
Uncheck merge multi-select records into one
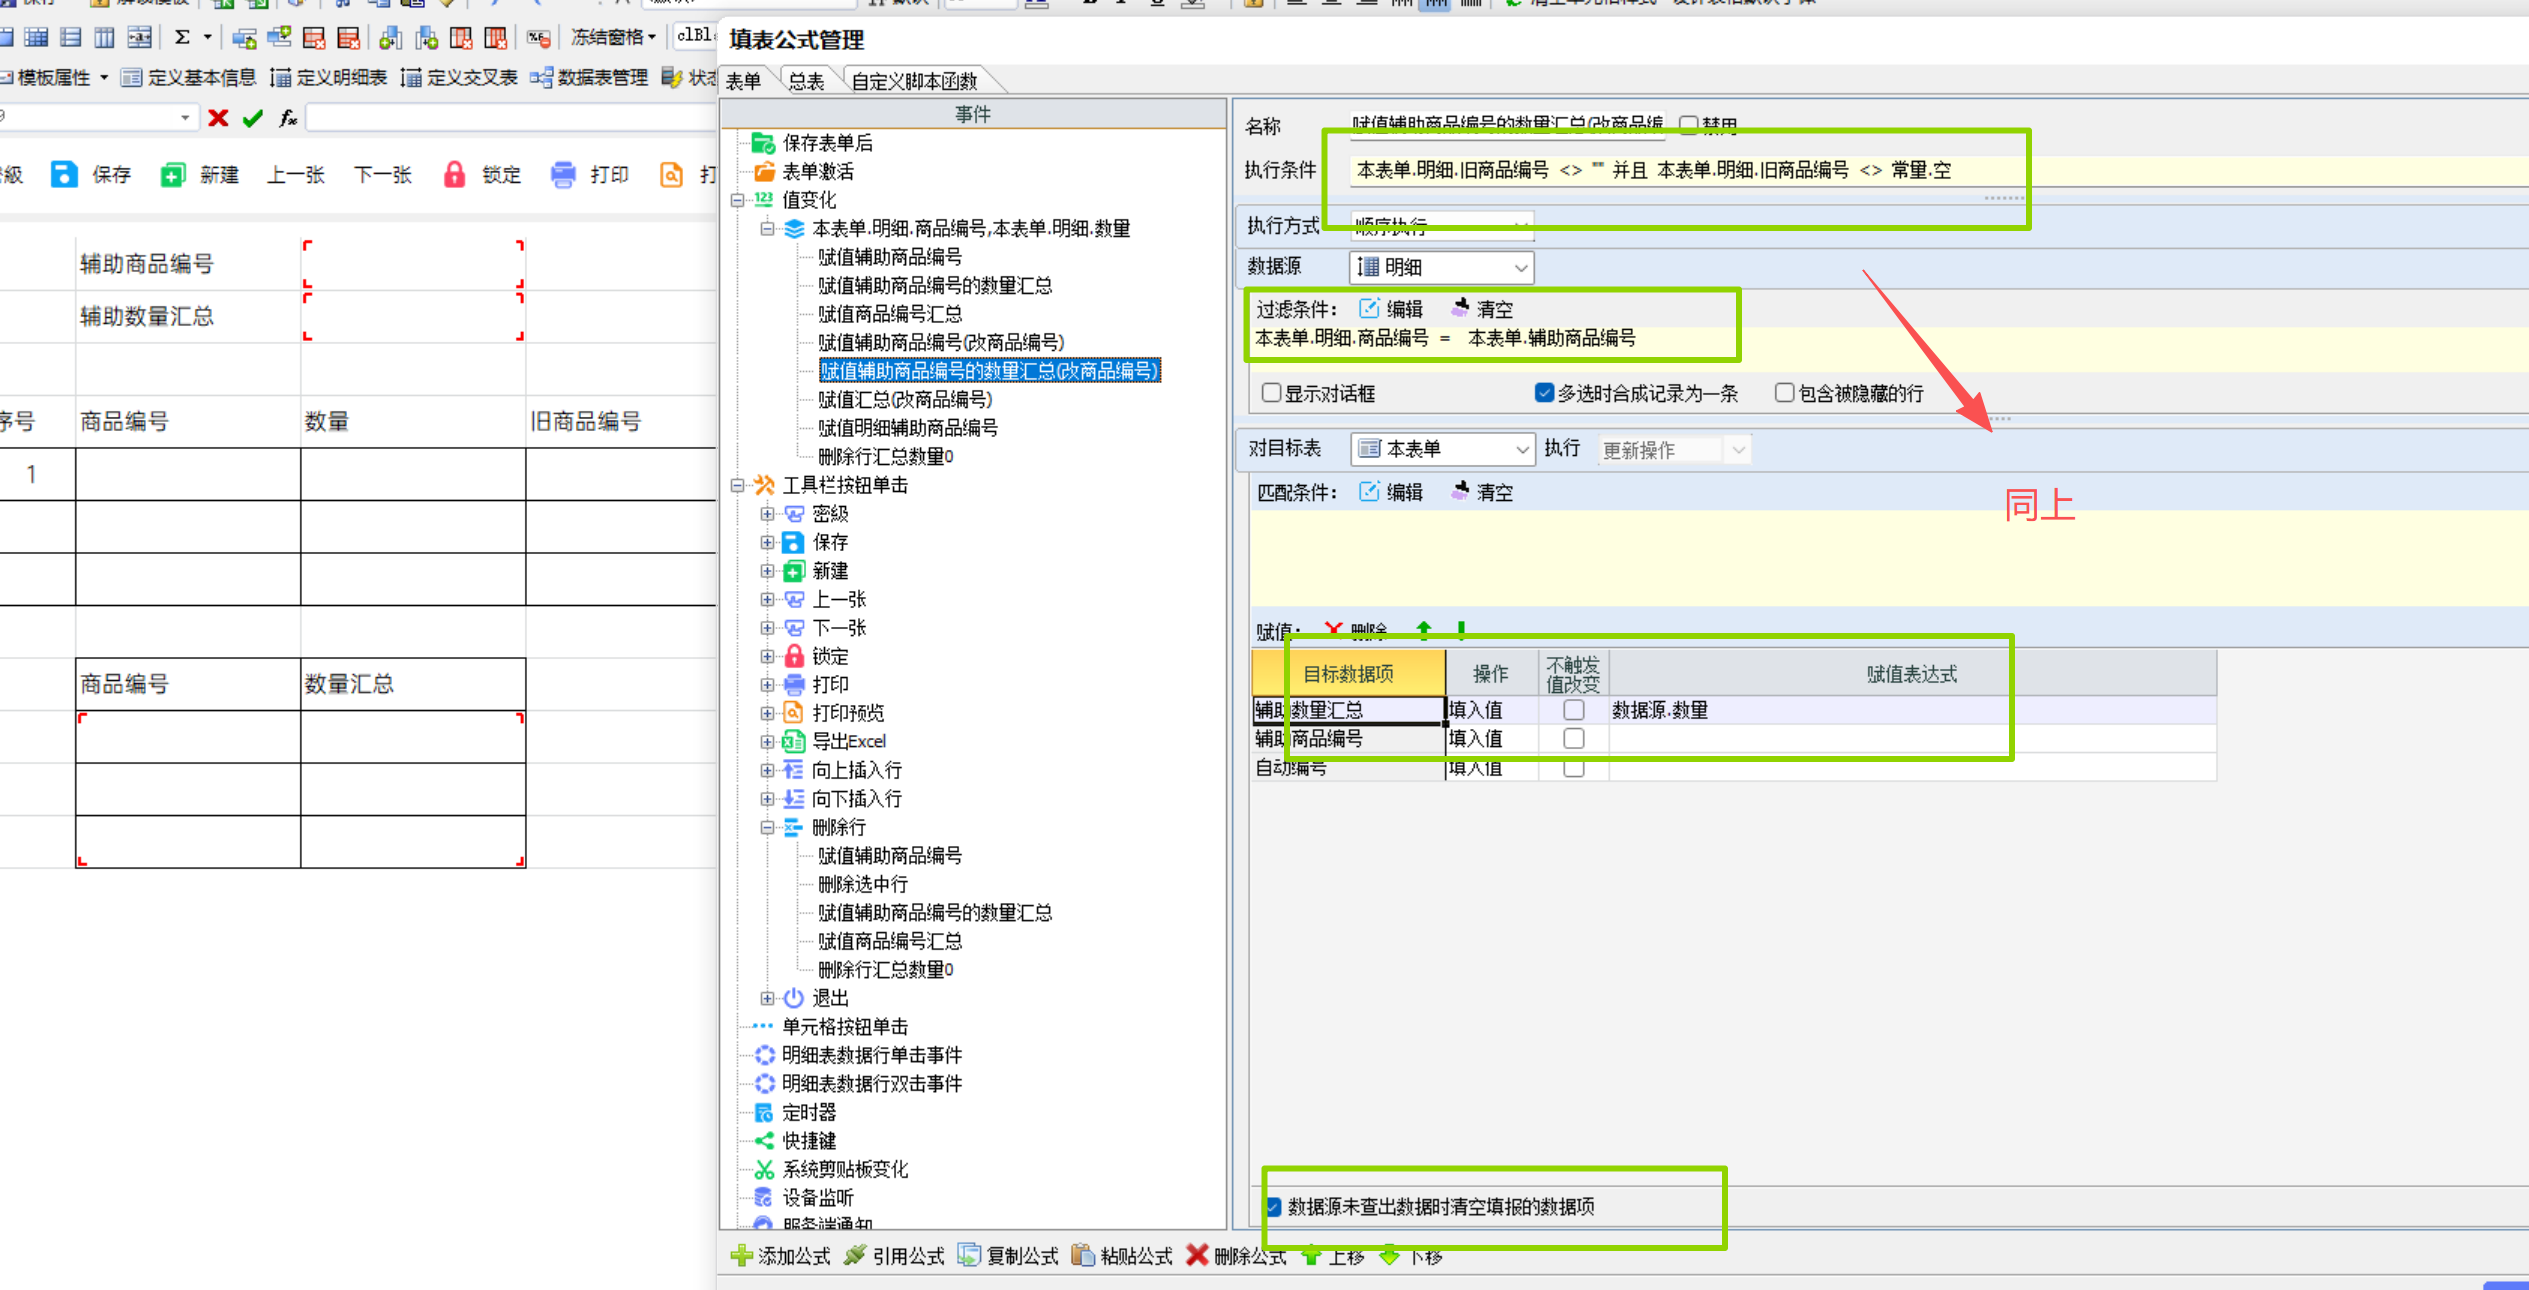pos(1544,393)
